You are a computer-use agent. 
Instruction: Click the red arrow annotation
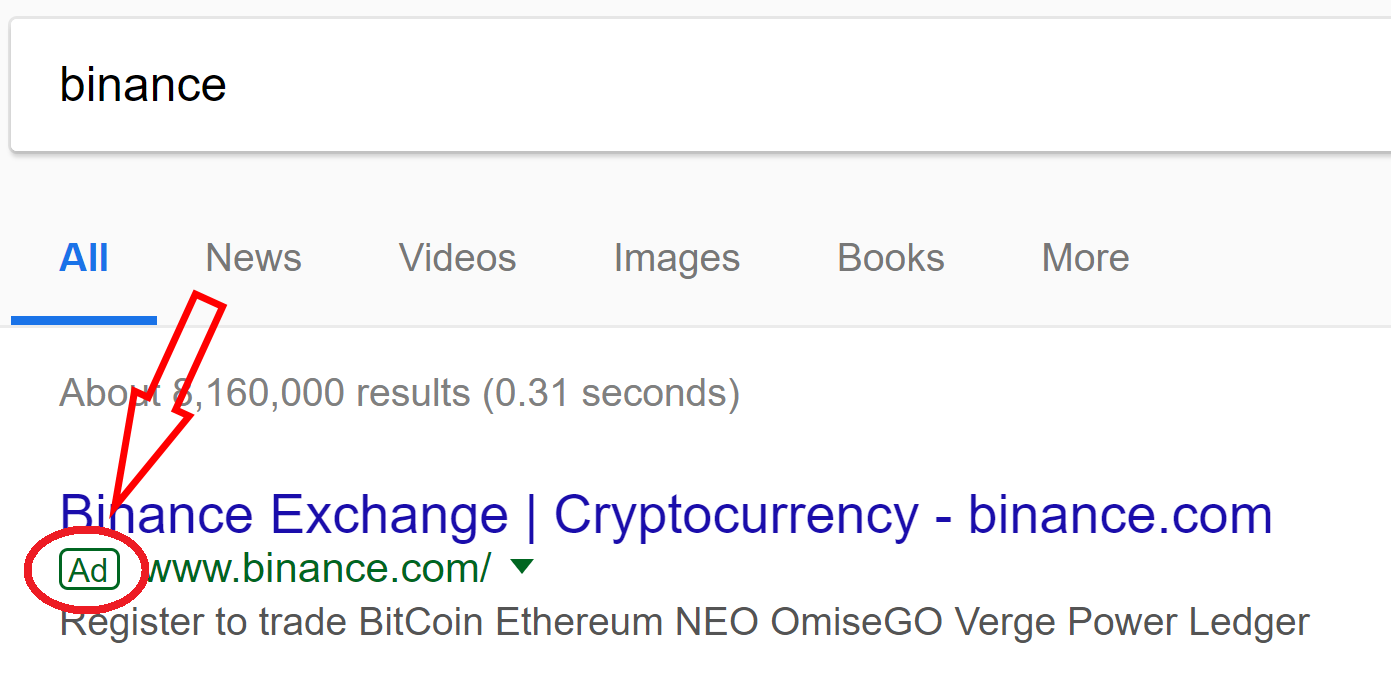(x=168, y=400)
